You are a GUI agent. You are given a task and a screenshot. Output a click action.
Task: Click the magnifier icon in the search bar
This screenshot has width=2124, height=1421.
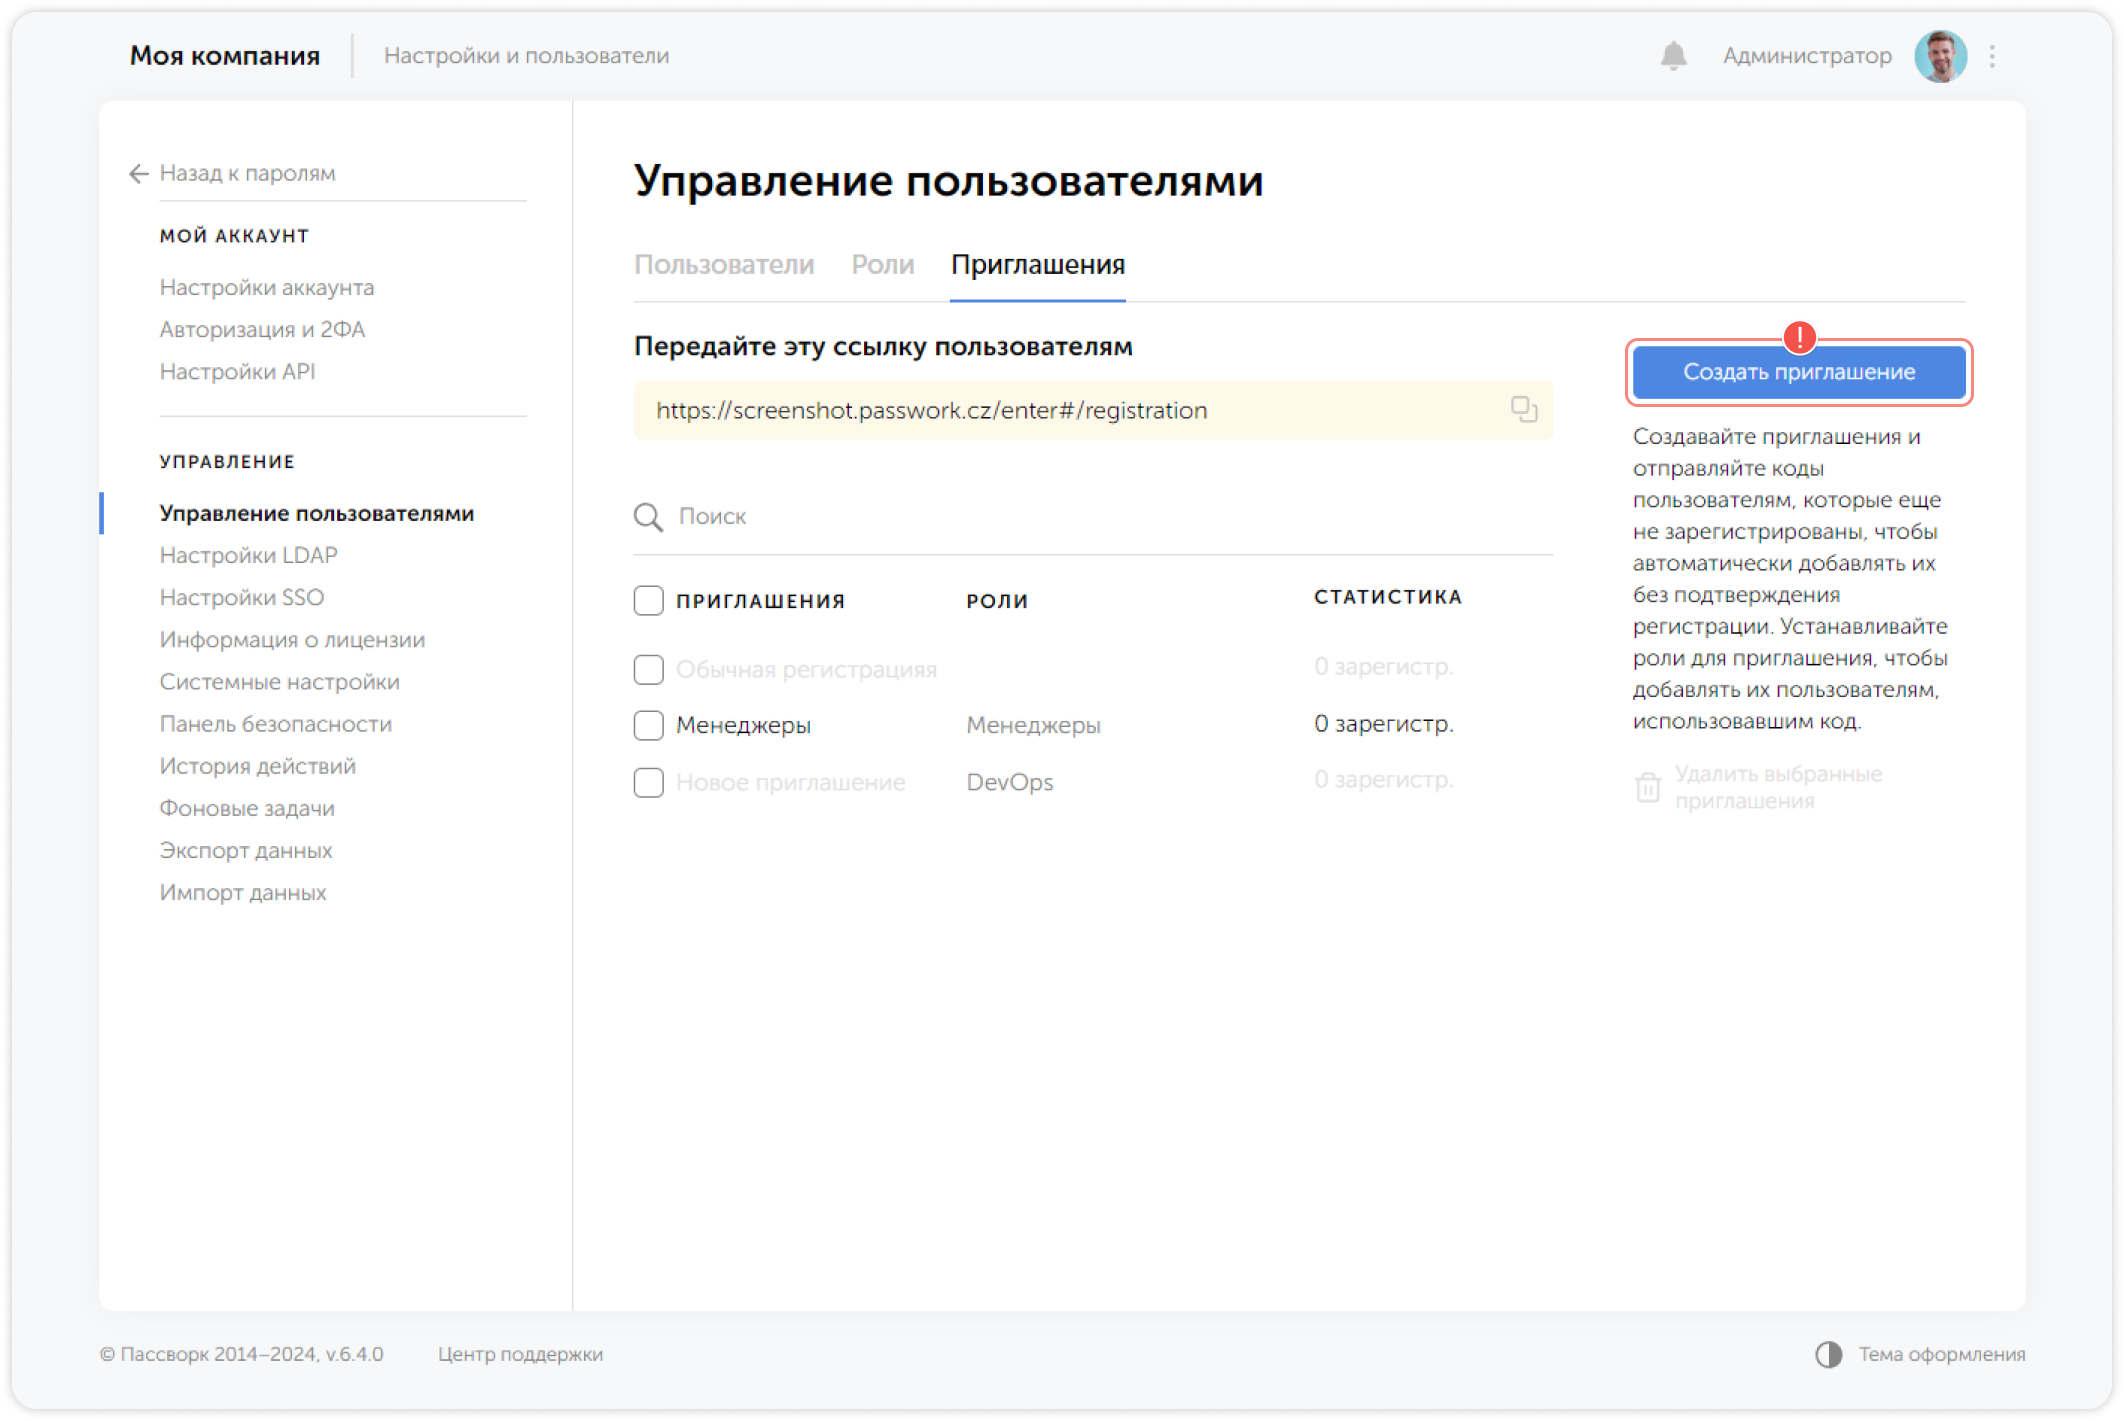tap(648, 516)
